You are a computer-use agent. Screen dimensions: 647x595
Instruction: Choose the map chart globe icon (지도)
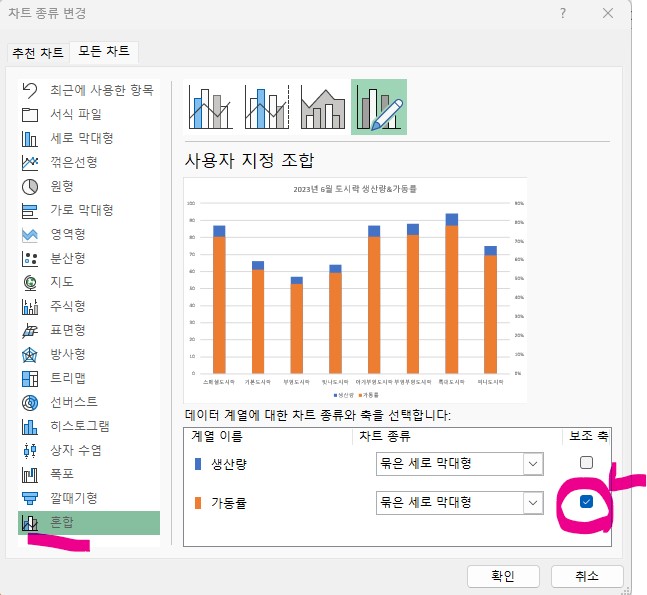point(30,283)
